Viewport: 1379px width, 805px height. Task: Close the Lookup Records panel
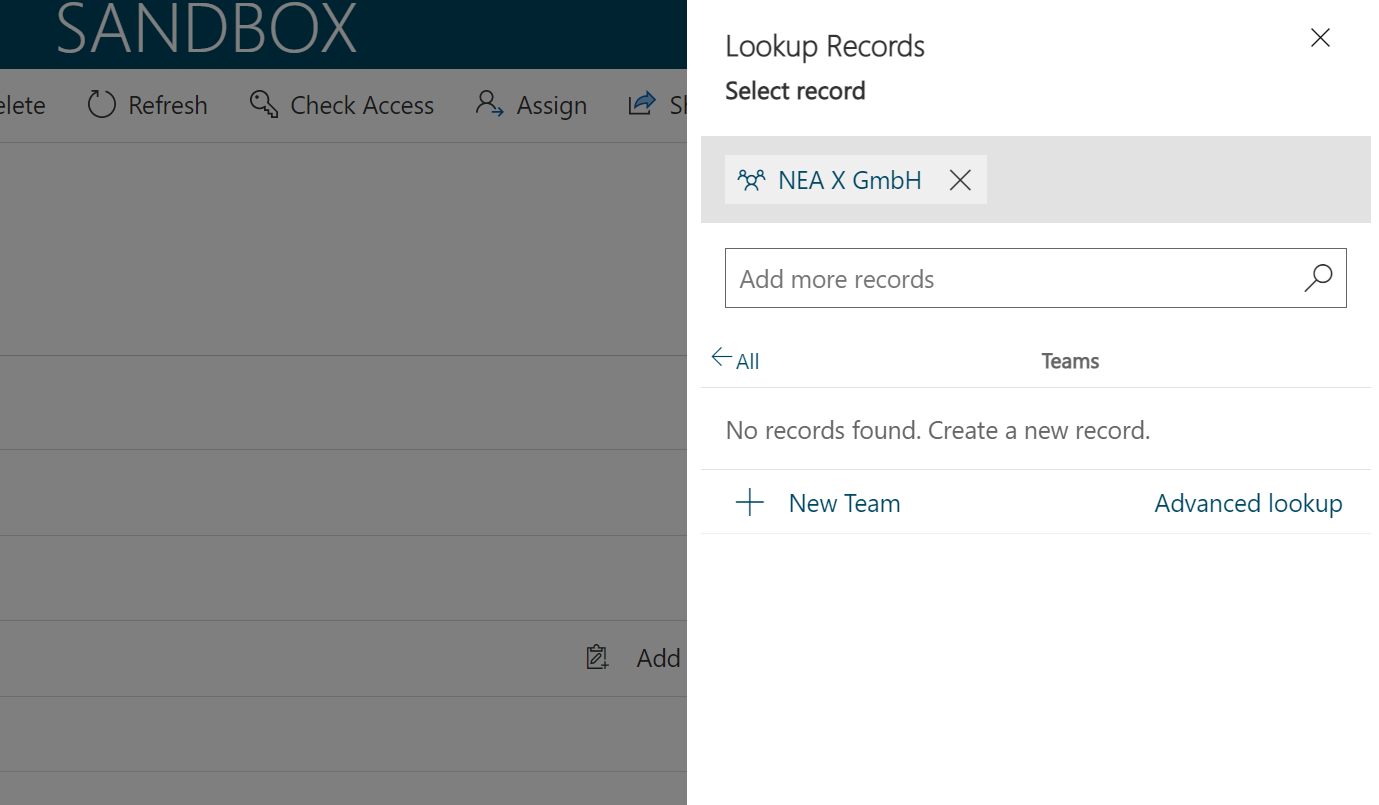(1320, 38)
